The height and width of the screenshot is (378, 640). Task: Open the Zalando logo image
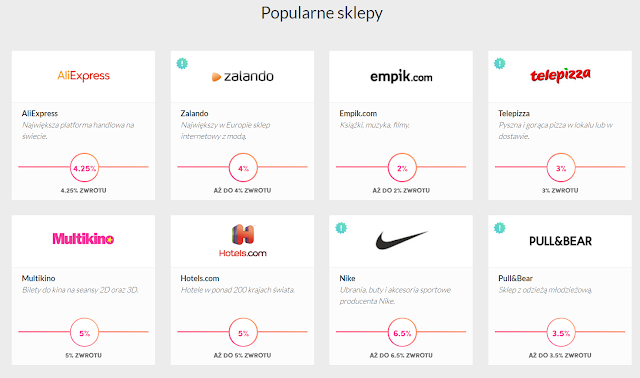click(x=242, y=76)
